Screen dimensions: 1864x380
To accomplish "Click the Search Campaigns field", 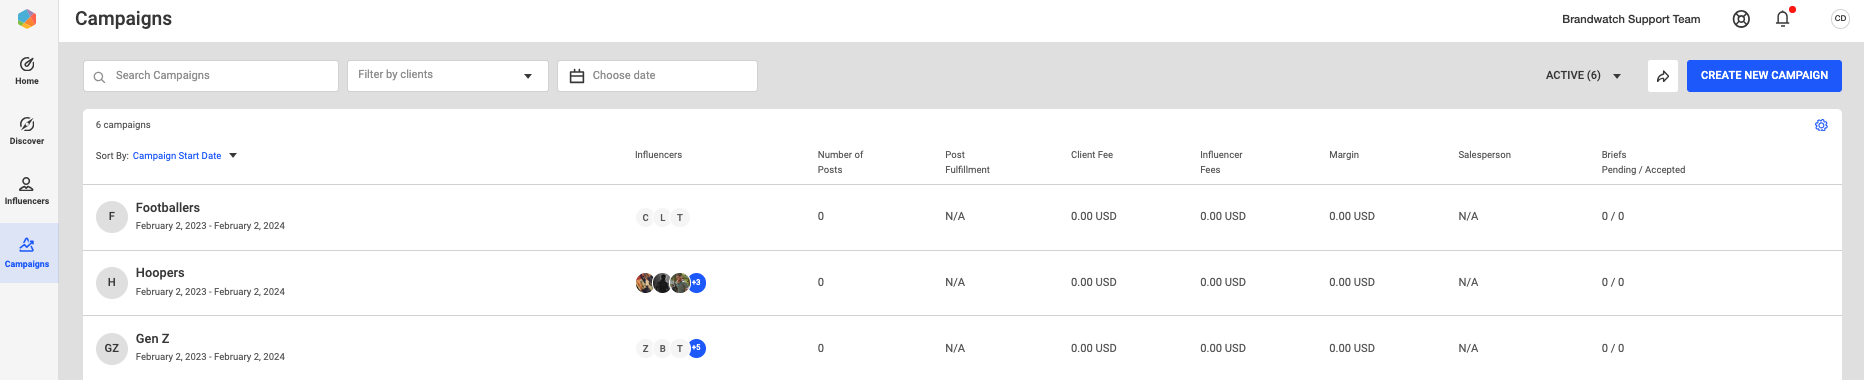I will click(211, 76).
